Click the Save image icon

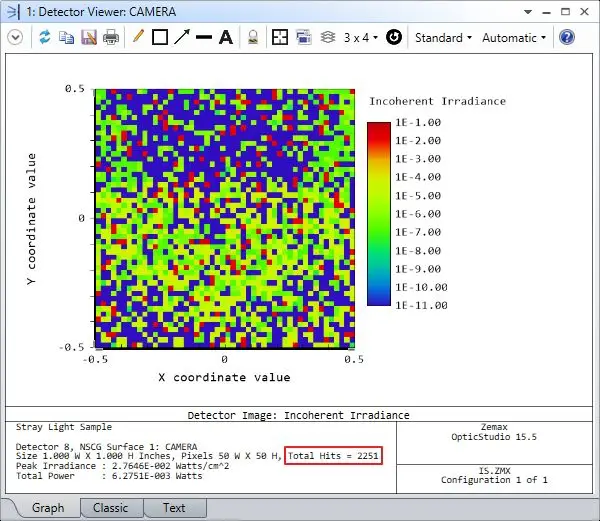[x=88, y=37]
